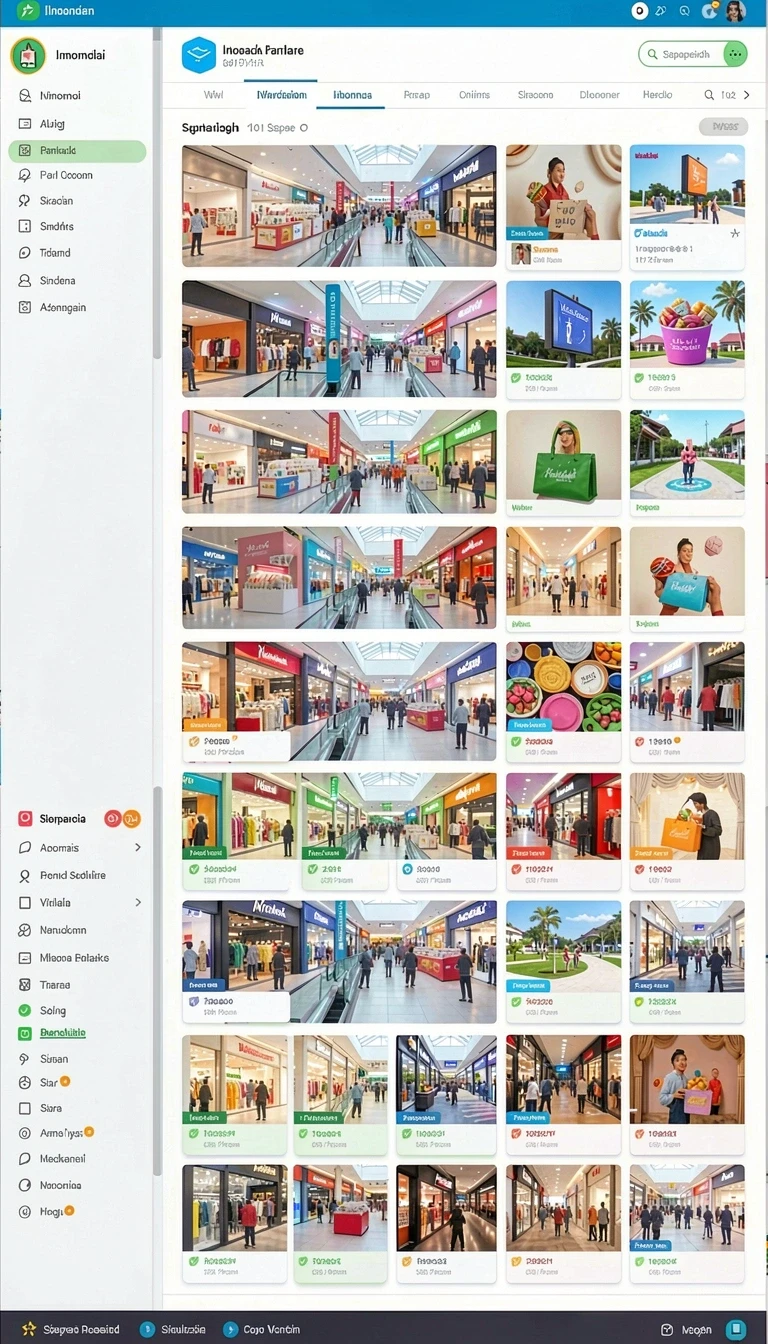Switch to the Oniims tab
This screenshot has height=1344, width=768.
coord(475,95)
